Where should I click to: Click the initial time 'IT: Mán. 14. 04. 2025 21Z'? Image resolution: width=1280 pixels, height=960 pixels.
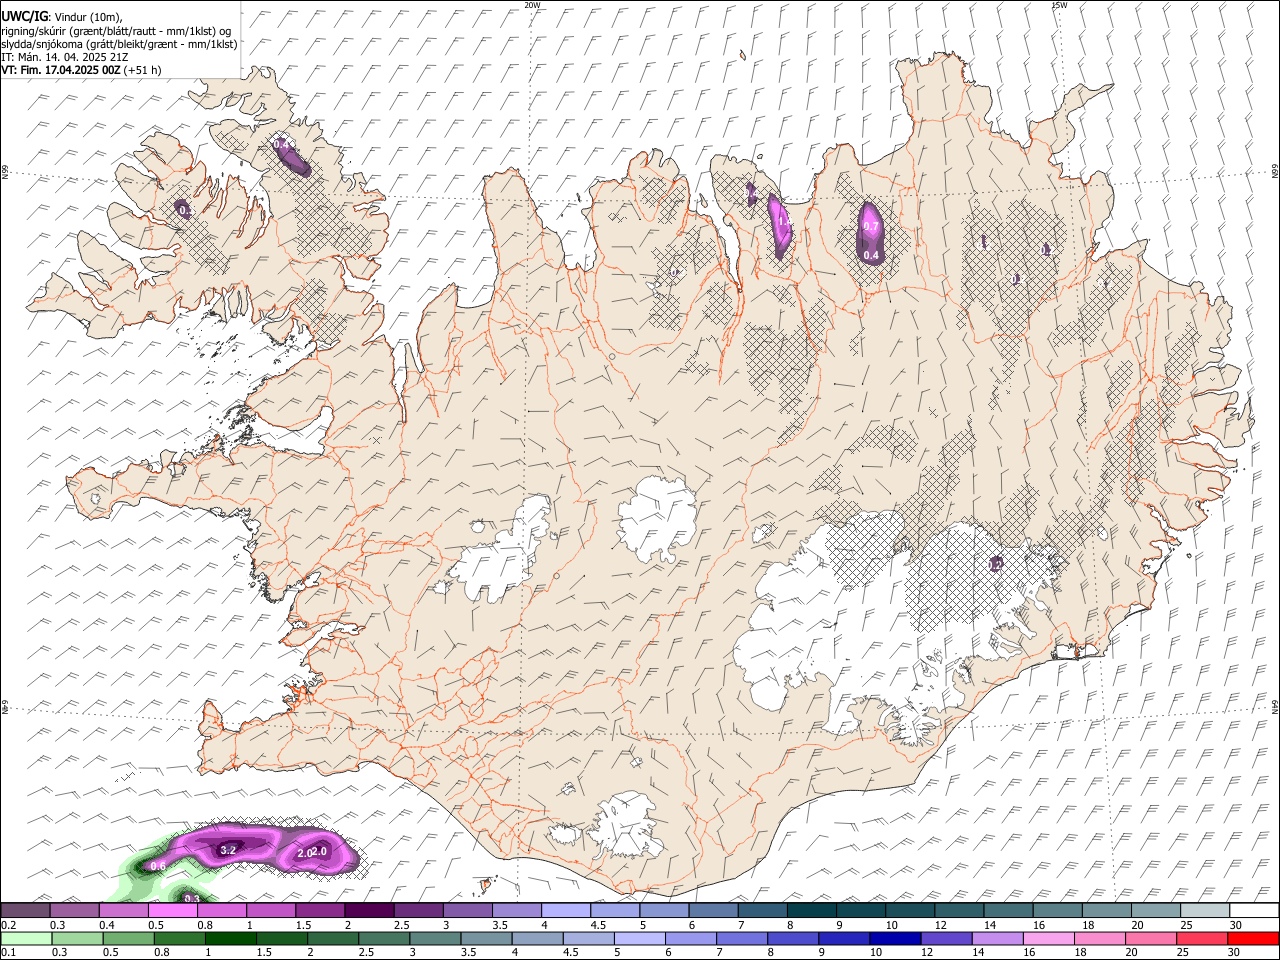pos(66,57)
